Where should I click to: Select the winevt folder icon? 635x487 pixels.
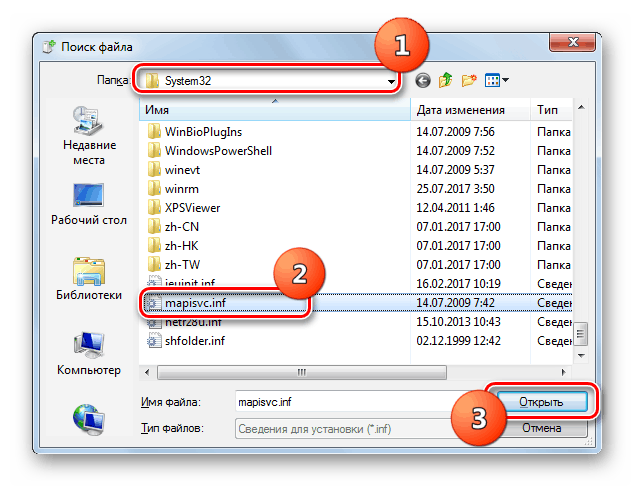[154, 170]
